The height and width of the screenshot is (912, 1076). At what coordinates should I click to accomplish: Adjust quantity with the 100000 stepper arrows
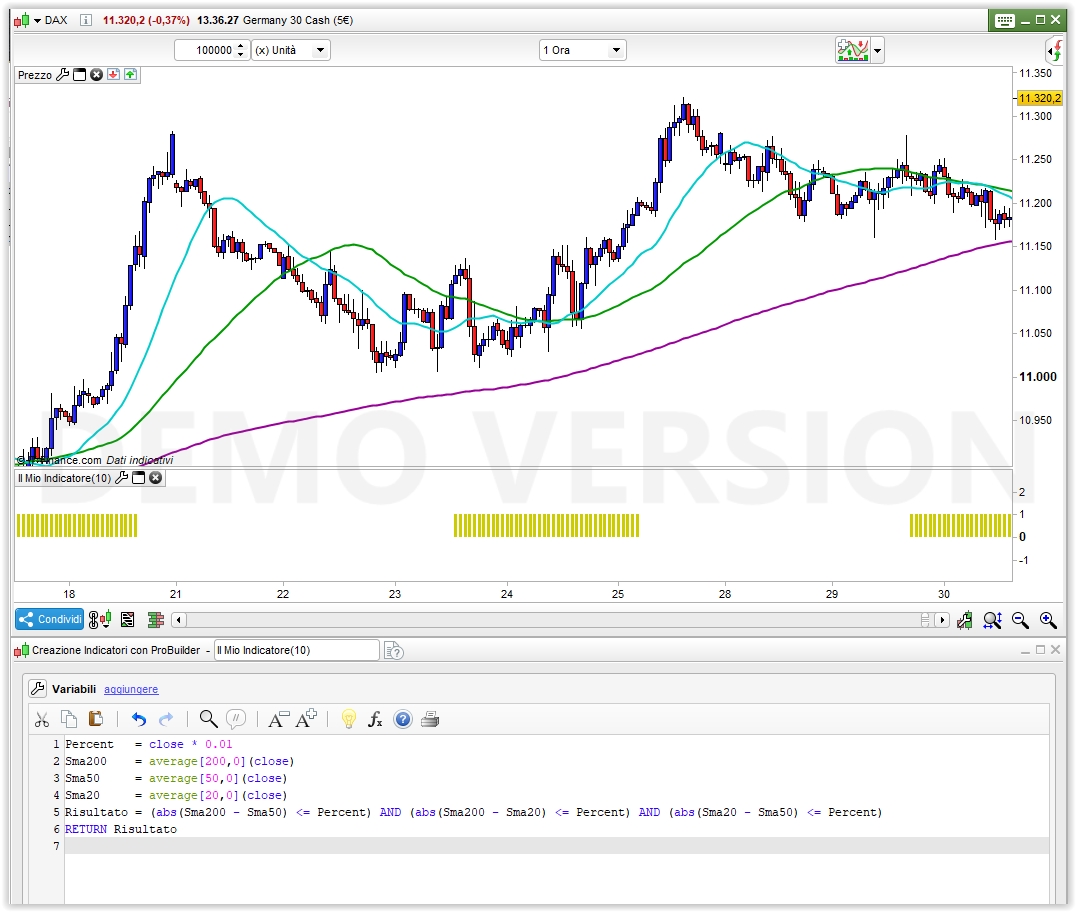(240, 50)
